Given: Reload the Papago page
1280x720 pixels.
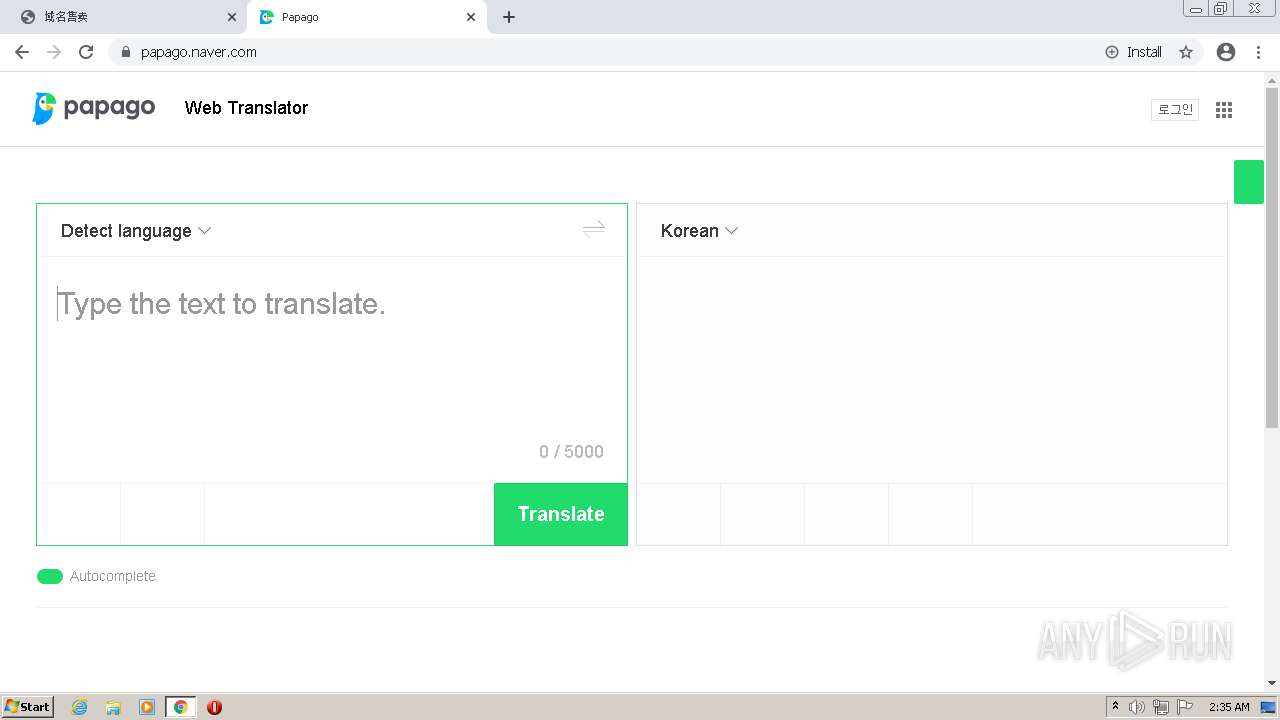Looking at the screenshot, I should point(86,52).
